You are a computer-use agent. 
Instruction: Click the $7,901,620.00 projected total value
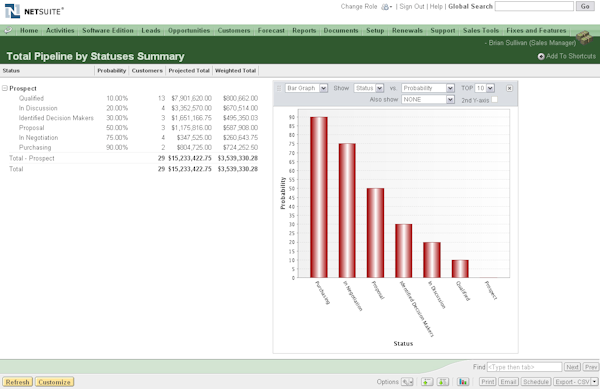pos(191,98)
